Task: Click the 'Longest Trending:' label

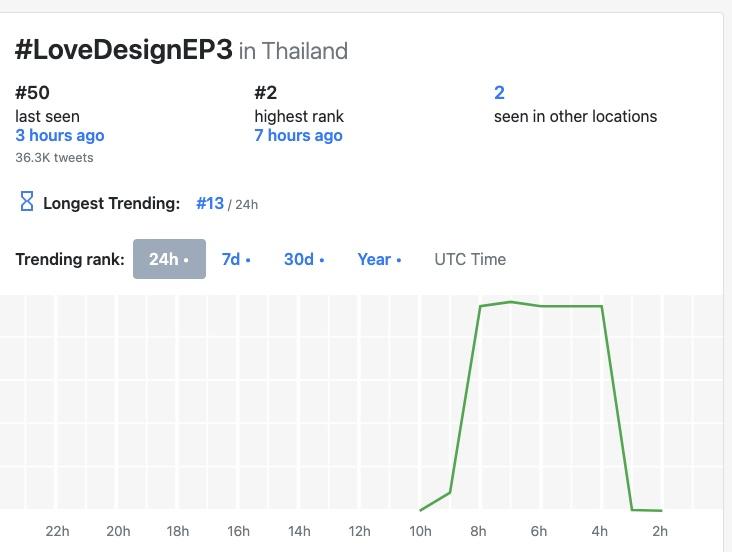Action: pos(111,203)
